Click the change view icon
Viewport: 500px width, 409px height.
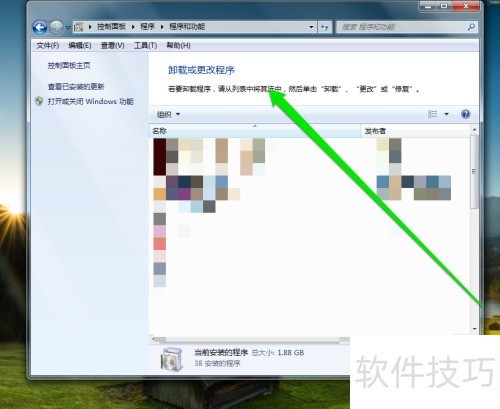[432, 114]
